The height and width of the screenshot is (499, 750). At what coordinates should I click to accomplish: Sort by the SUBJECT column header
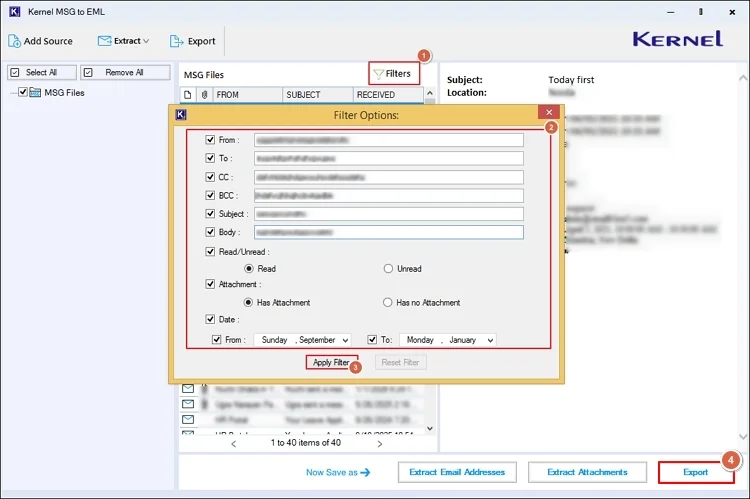pos(318,95)
